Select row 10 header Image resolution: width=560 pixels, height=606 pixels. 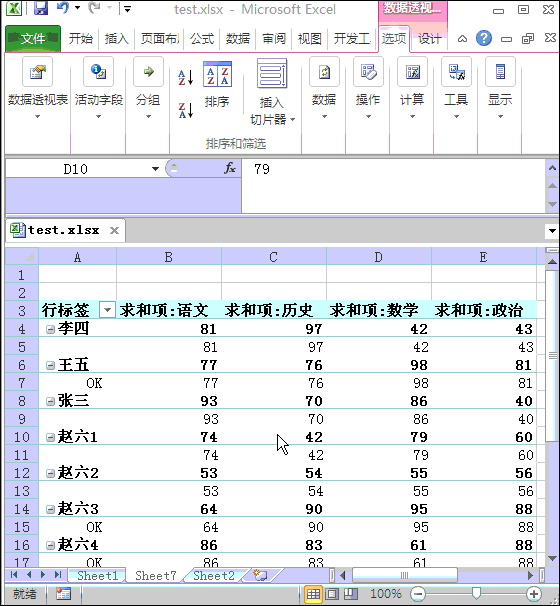22,437
